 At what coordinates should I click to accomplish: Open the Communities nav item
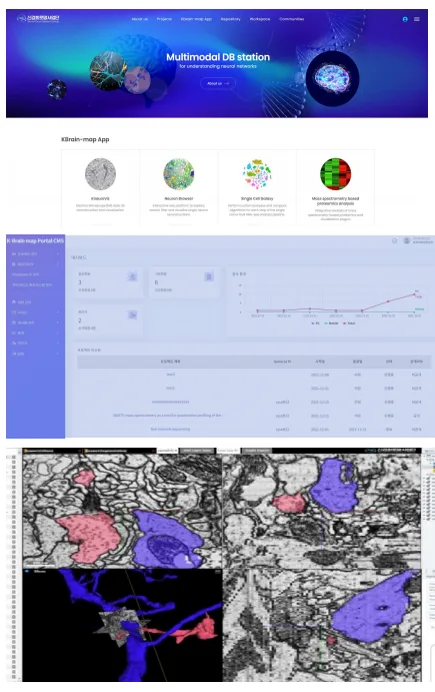click(292, 19)
